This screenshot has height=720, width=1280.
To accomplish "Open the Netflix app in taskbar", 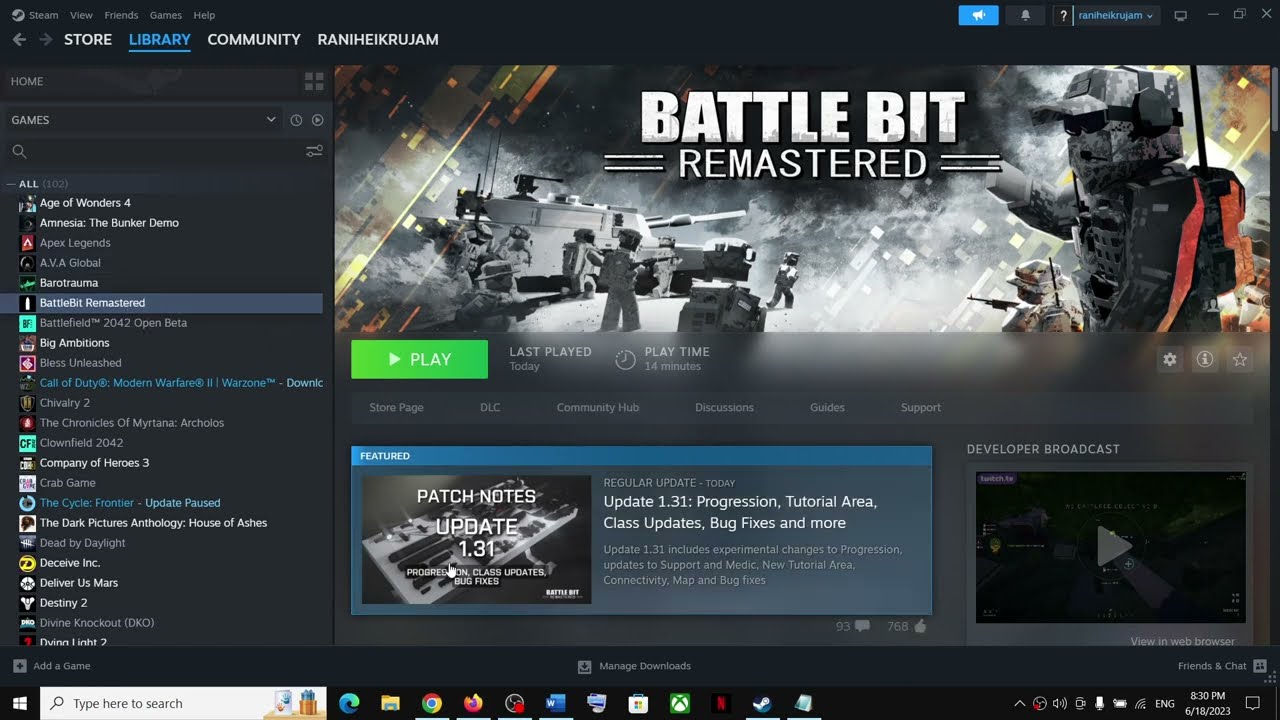I will 720,703.
